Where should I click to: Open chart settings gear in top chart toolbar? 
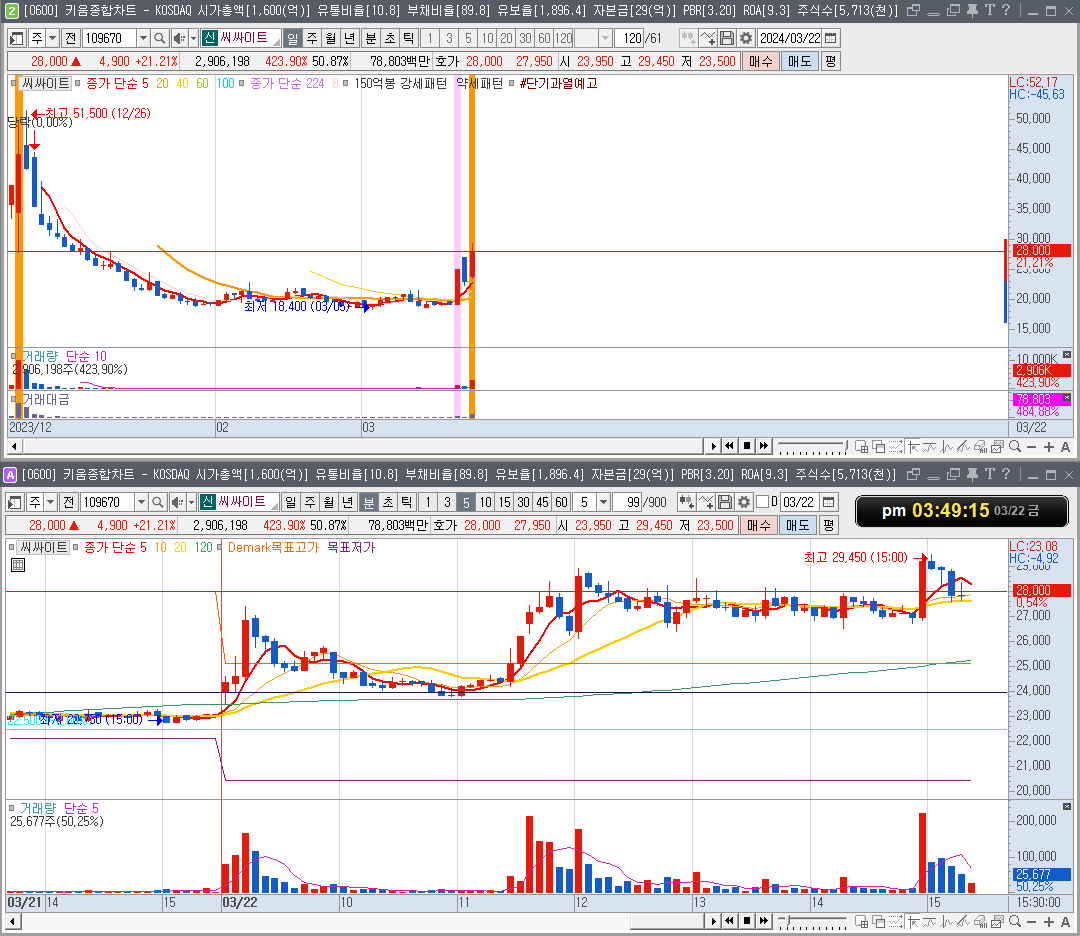coord(746,38)
